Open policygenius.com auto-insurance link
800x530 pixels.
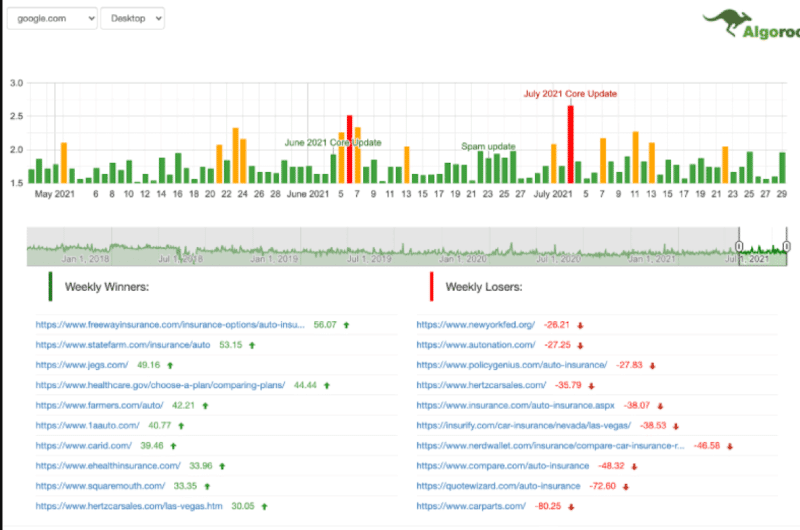point(512,365)
